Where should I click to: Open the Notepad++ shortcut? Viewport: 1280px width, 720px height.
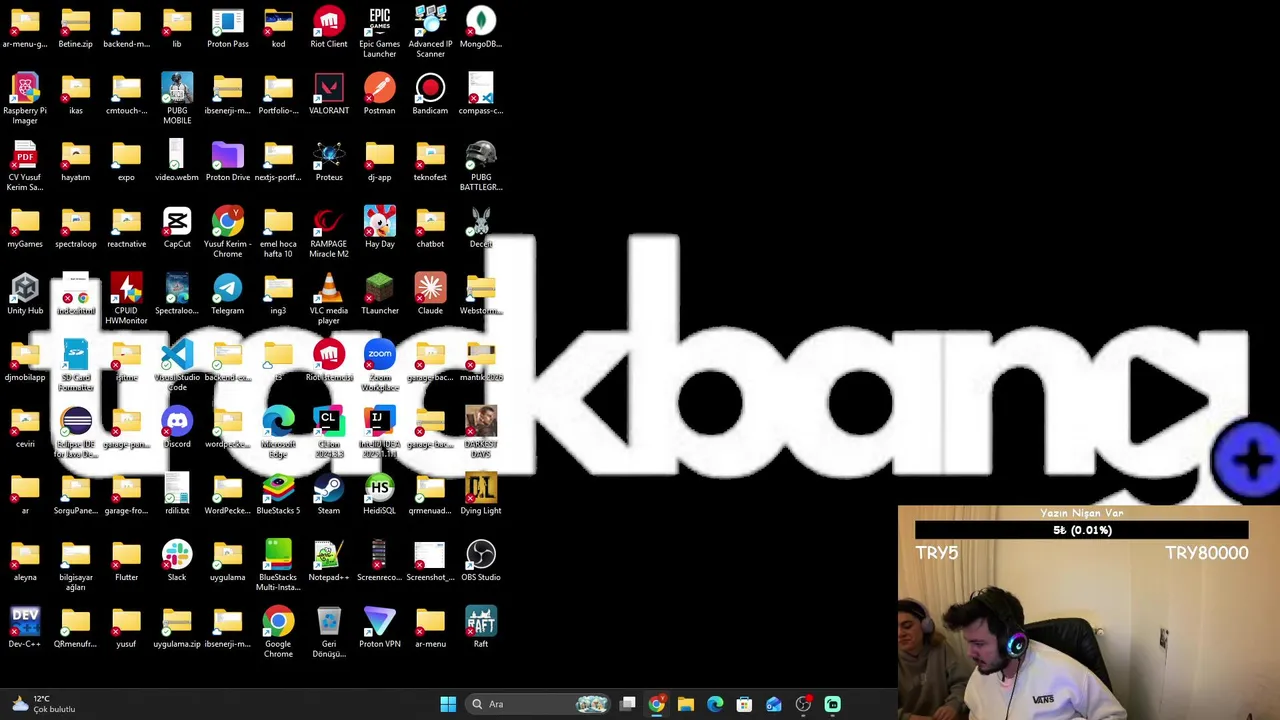click(329, 562)
